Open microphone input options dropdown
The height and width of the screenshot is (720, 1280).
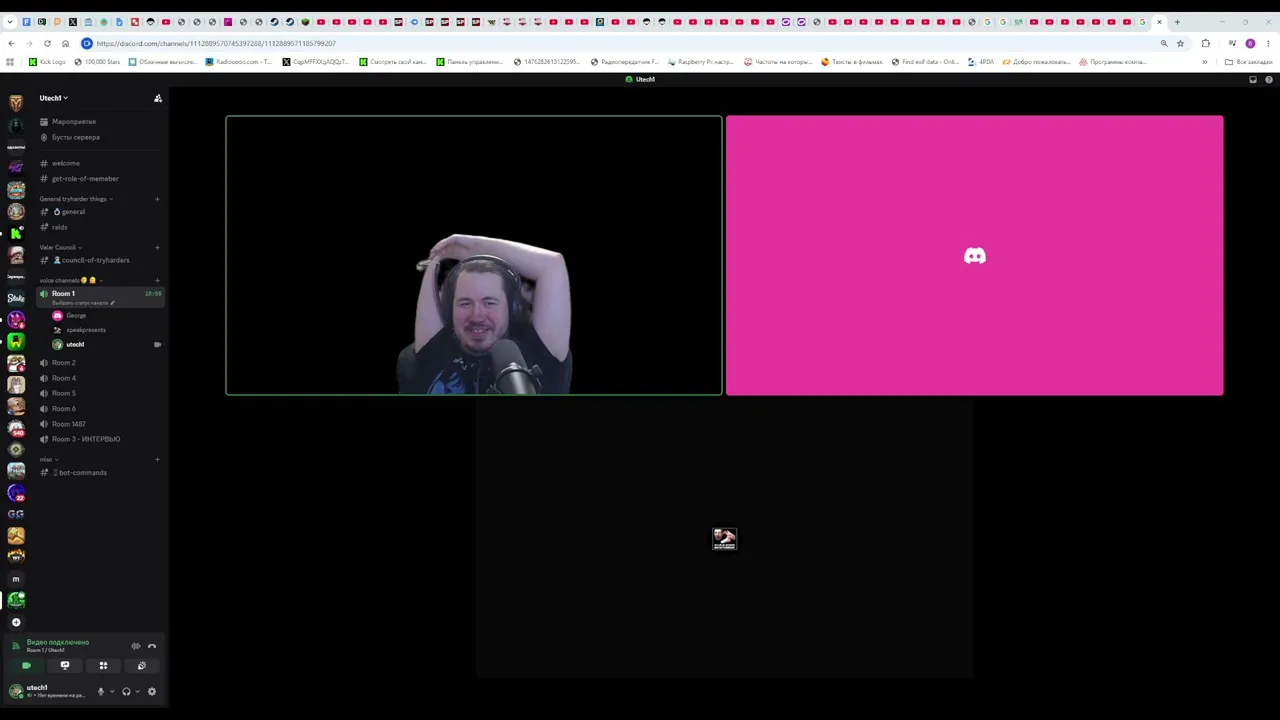(x=111, y=692)
